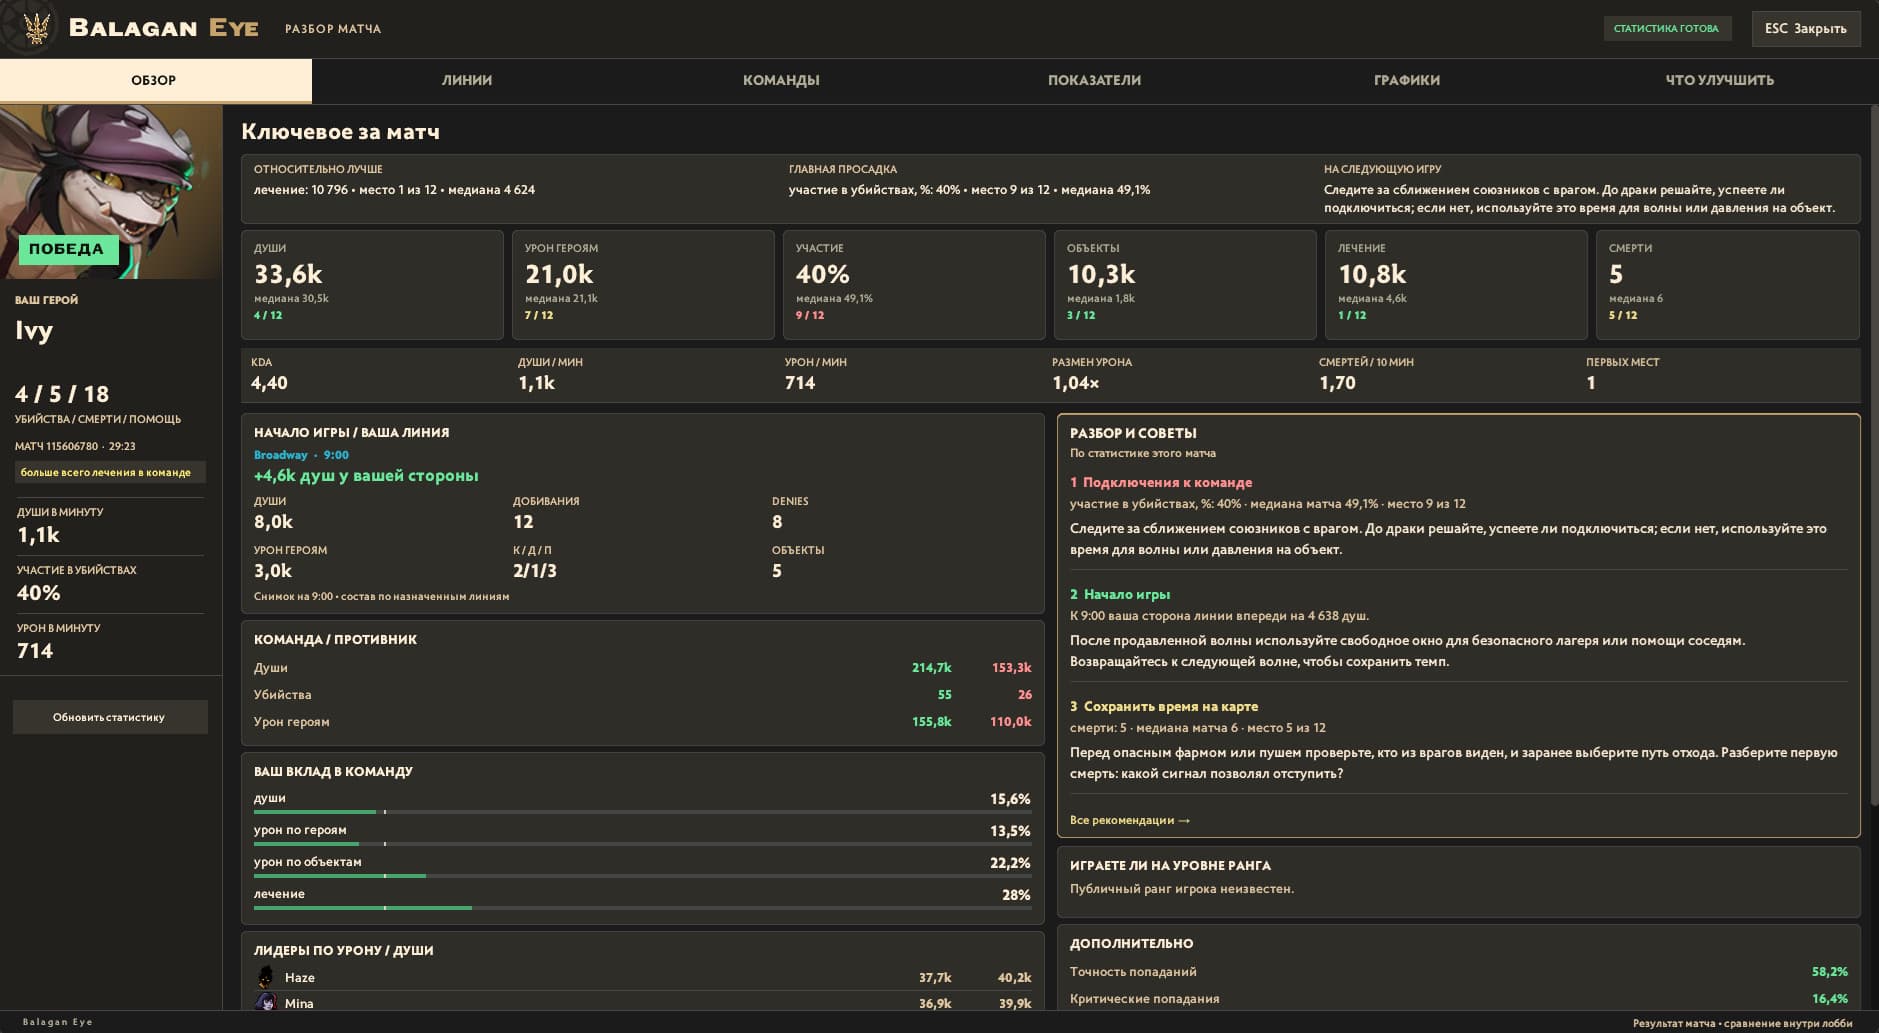Click the ДУШИ 33,6k stat card
Screen dimensions: 1879x1033
372,285
